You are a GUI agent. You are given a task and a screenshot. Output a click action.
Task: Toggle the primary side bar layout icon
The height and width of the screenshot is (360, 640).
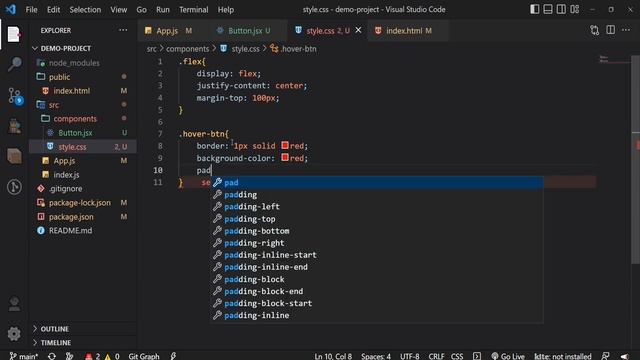(x=534, y=9)
